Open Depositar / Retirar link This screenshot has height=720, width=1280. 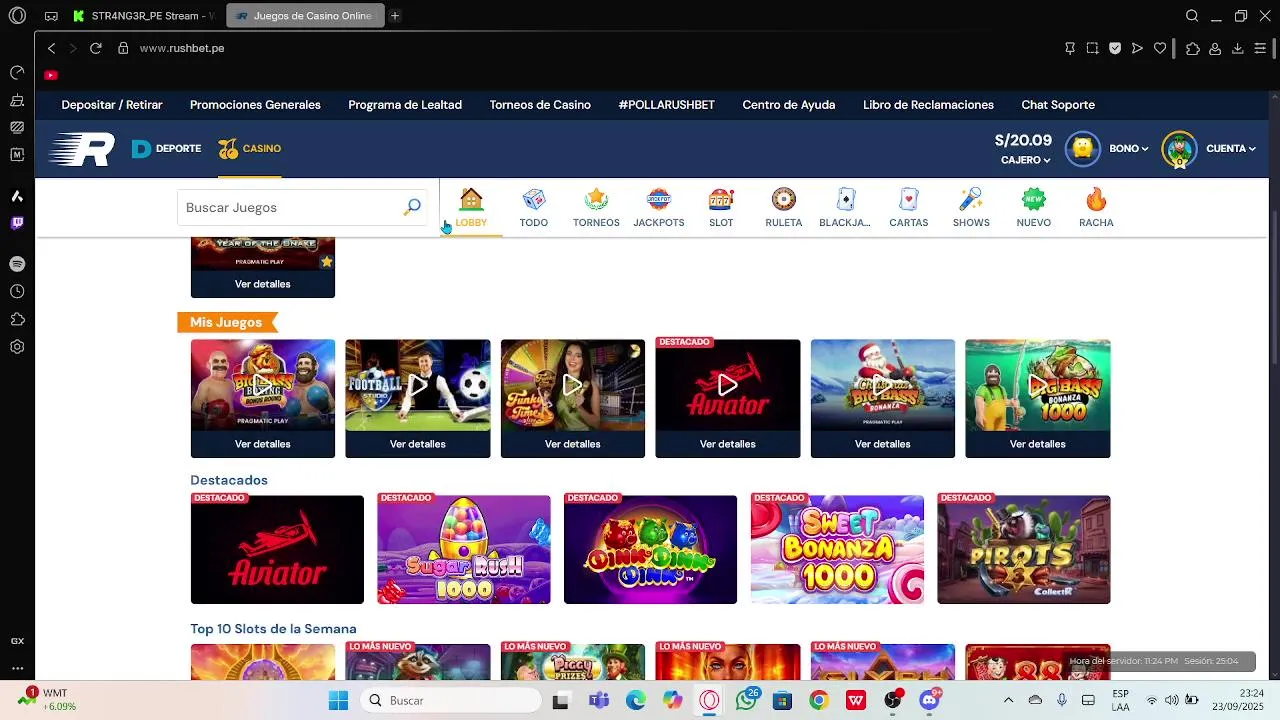click(112, 105)
